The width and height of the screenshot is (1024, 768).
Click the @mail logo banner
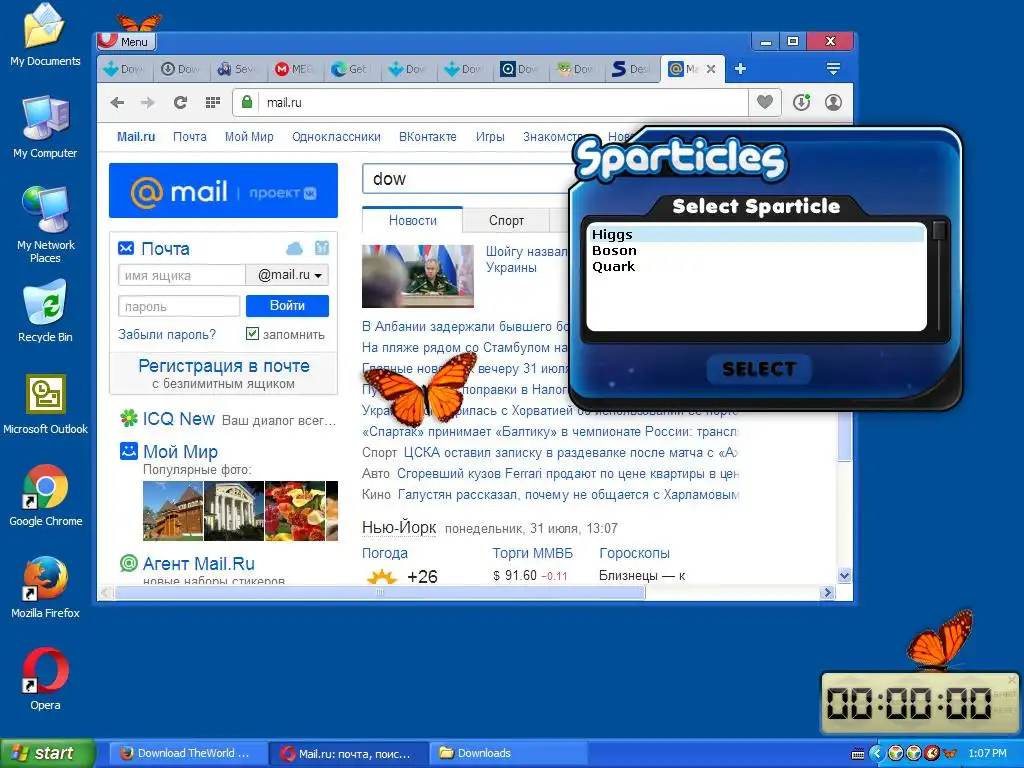223,191
